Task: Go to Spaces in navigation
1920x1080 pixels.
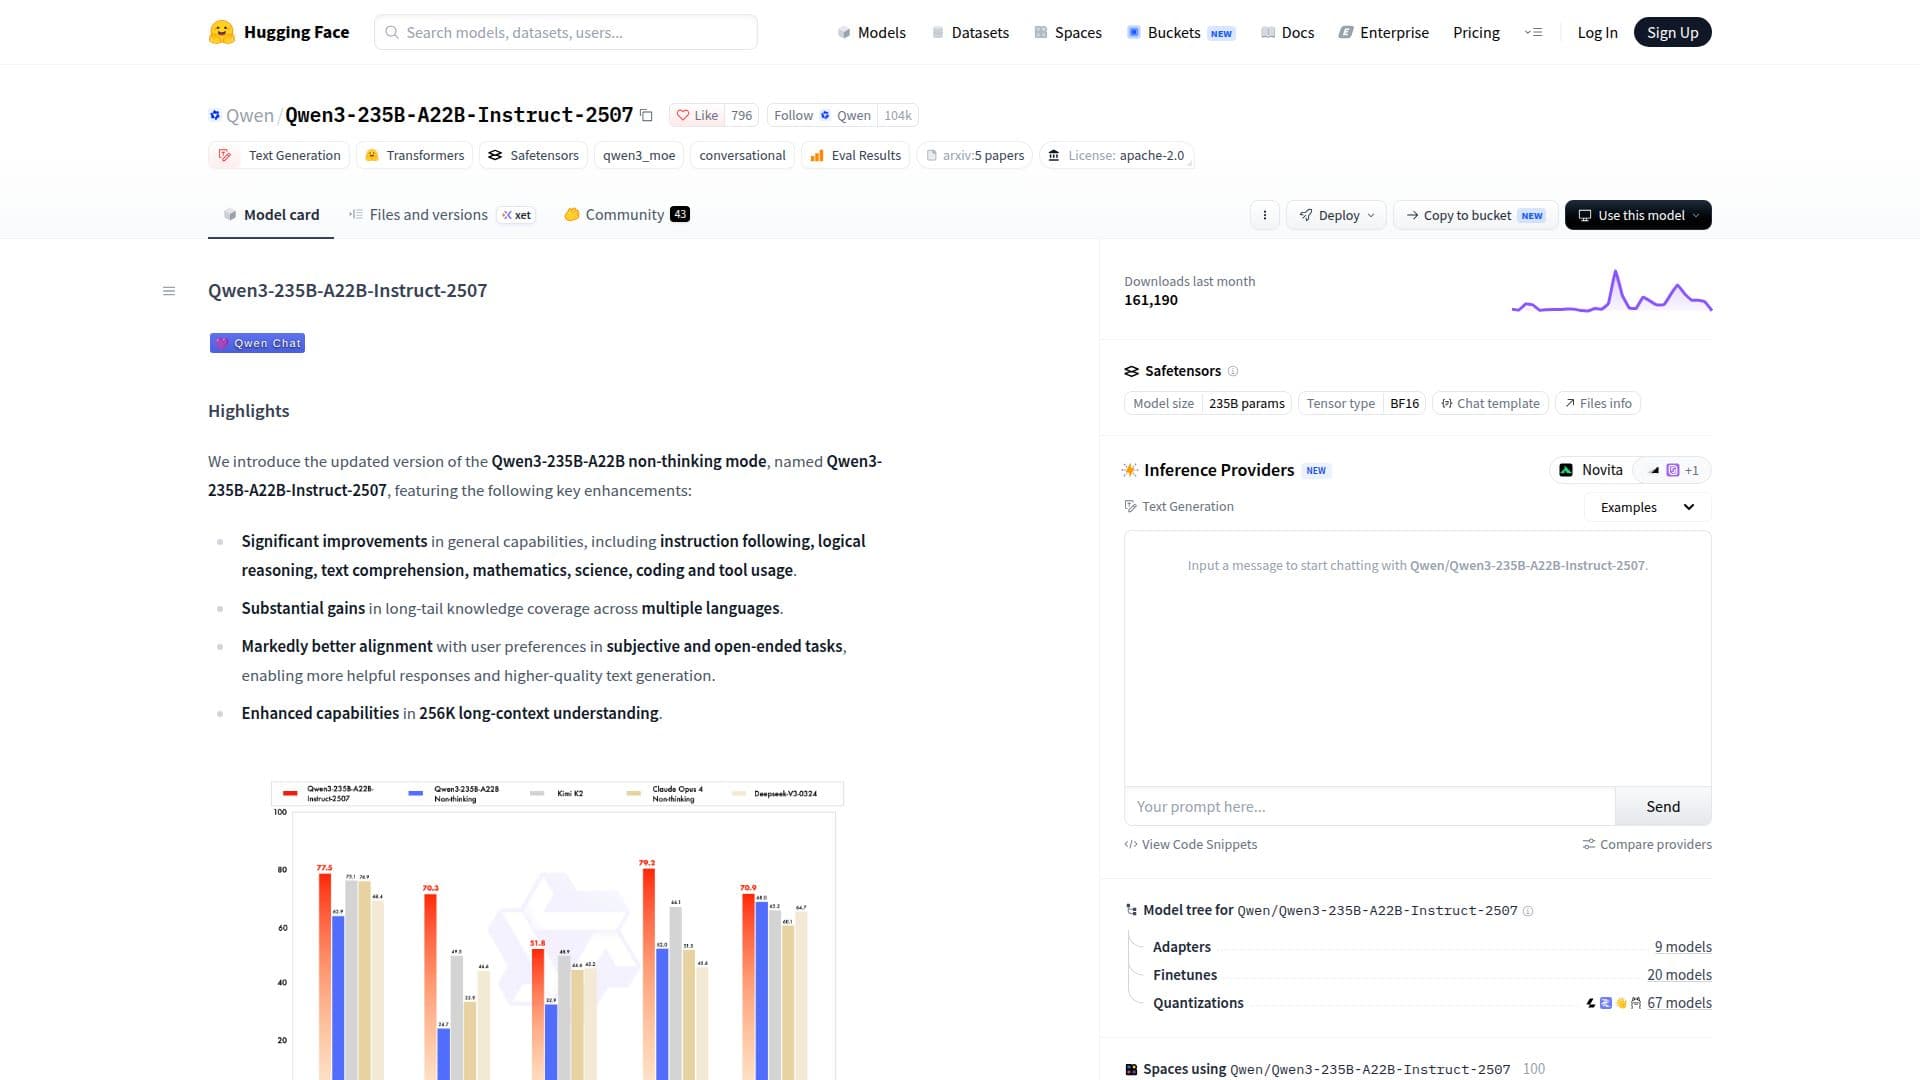Action: tap(1068, 32)
